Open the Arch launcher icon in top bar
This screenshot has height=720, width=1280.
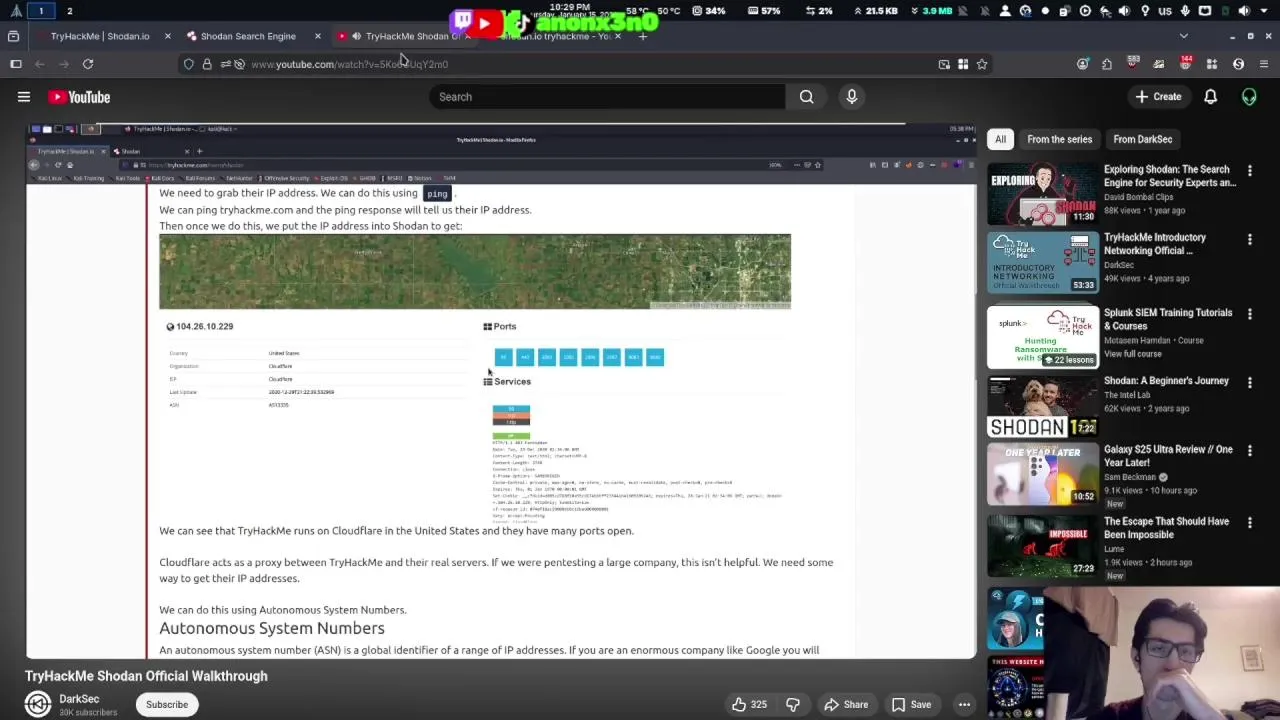click(x=16, y=11)
